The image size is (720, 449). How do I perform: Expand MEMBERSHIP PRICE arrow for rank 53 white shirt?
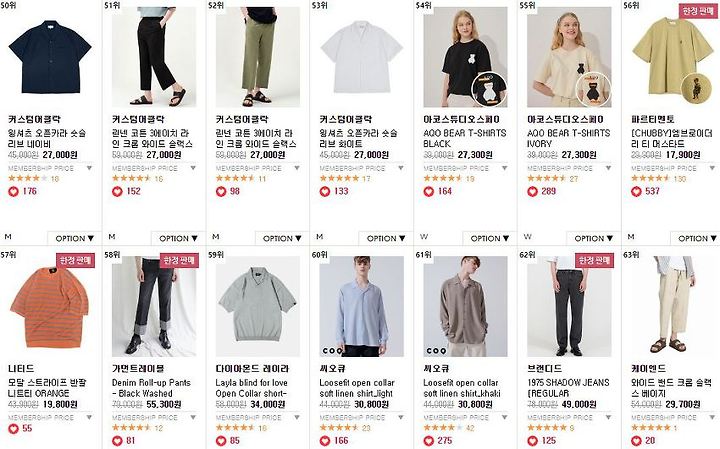(400, 168)
